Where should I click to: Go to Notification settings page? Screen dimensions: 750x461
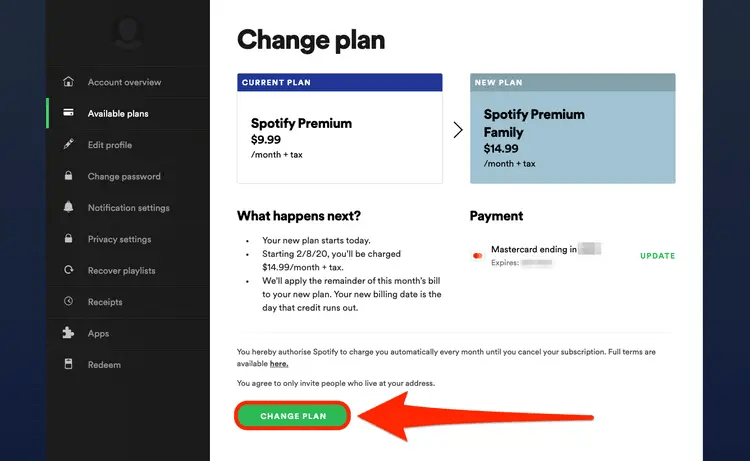[x=128, y=208]
